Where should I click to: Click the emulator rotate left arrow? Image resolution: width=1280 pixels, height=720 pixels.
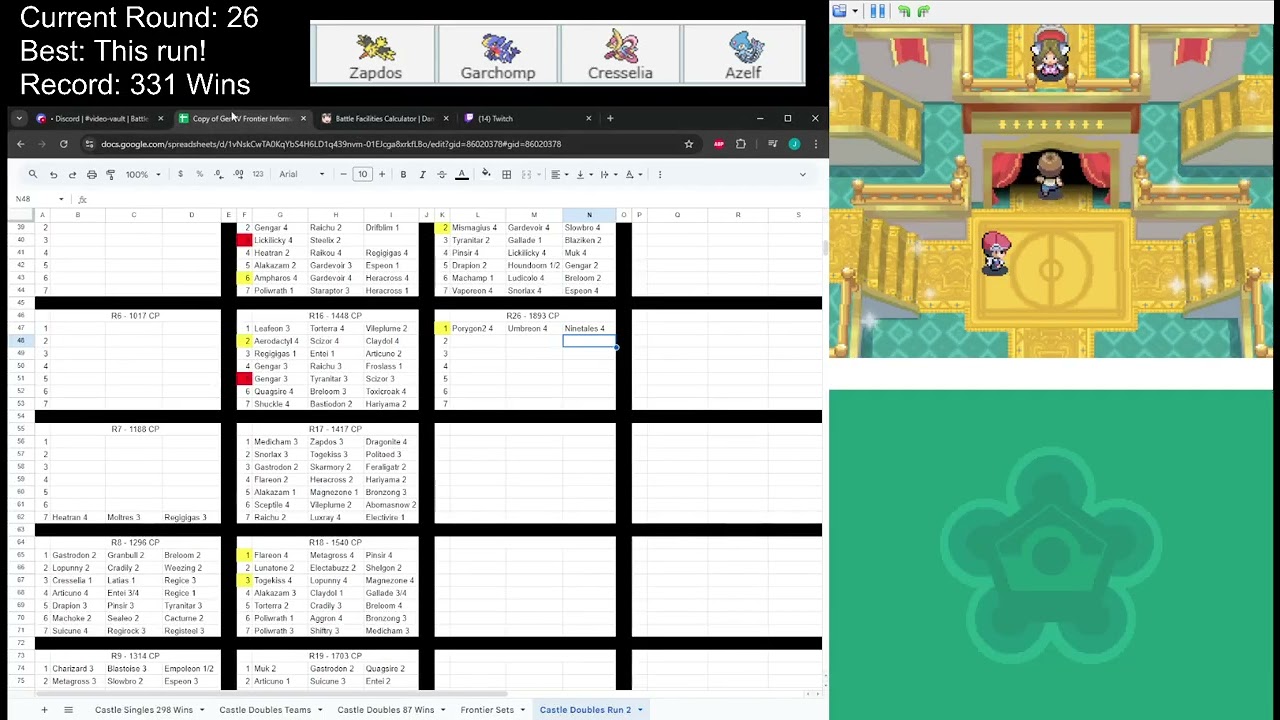pyautogui.click(x=904, y=11)
